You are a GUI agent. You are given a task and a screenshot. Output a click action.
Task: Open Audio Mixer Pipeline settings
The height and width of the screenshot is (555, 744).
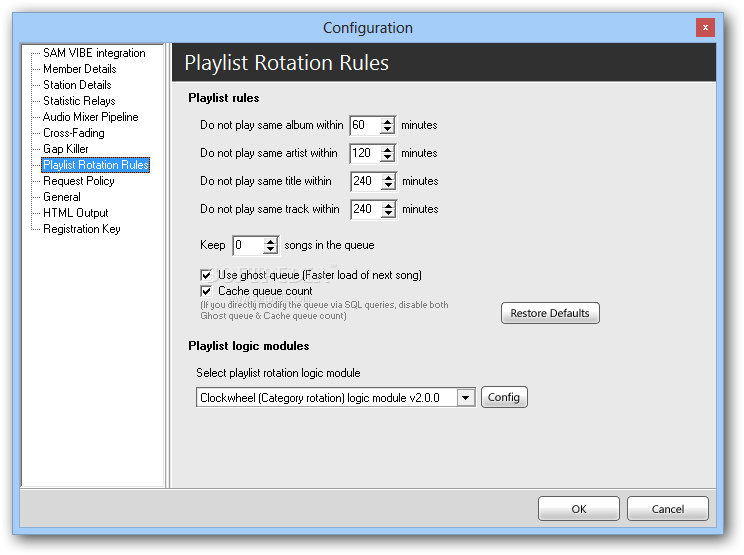[91, 117]
